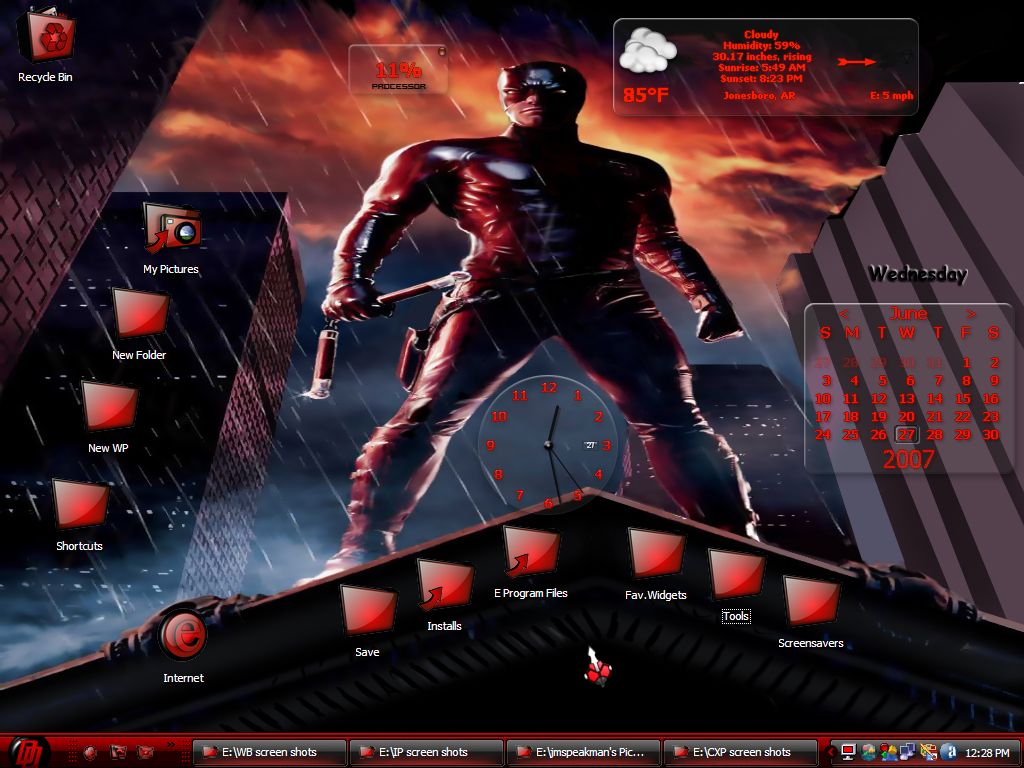
Task: Click the Daredevil DD Start button
Action: click(27, 751)
